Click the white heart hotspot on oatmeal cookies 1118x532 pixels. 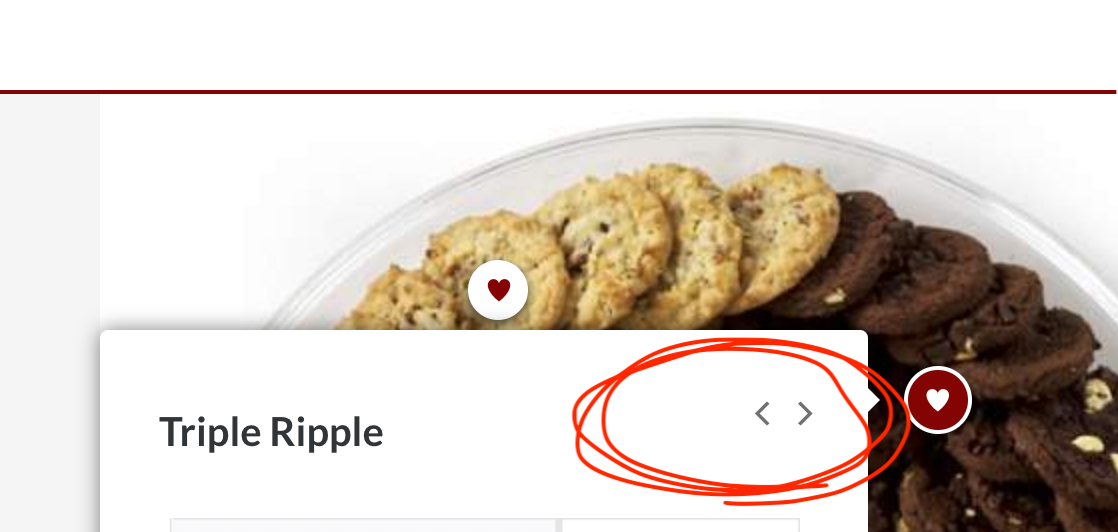coord(498,290)
